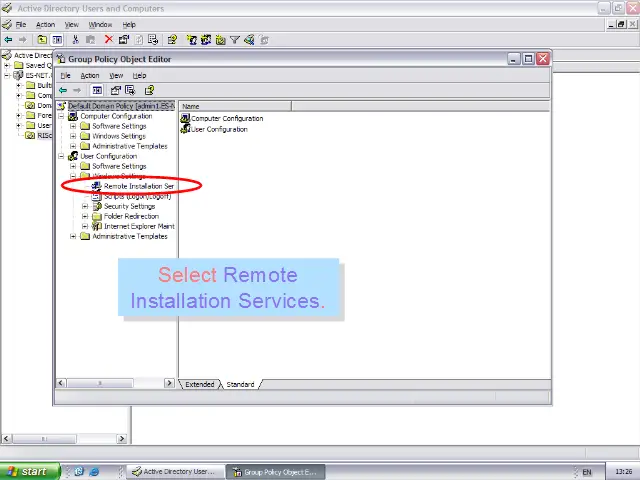Expand Software Settings under User Configuration
Viewport: 640px width, 480px height.
73,166
